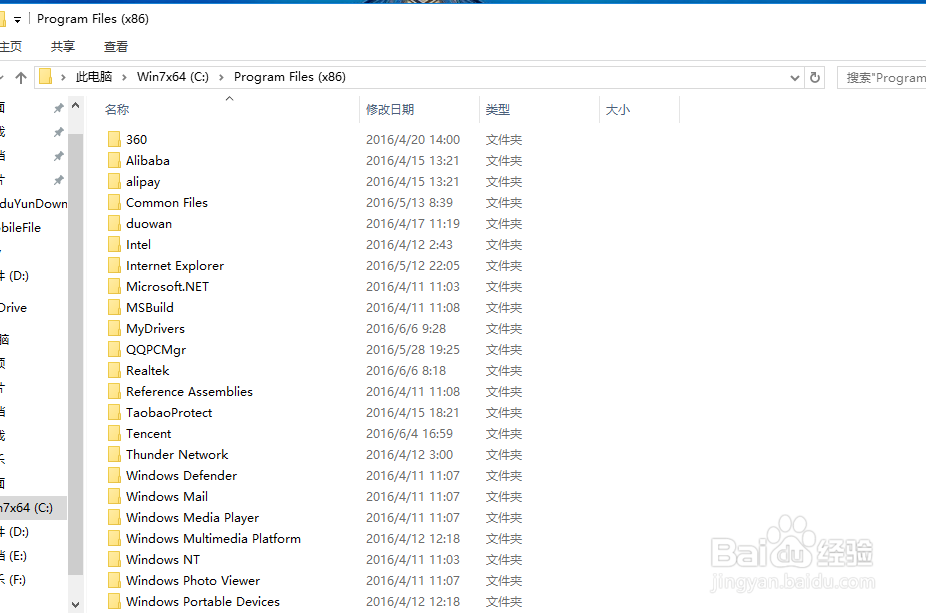926x614 pixels.
Task: Select the Windows Portable Devices folder name
Action: 203,602
